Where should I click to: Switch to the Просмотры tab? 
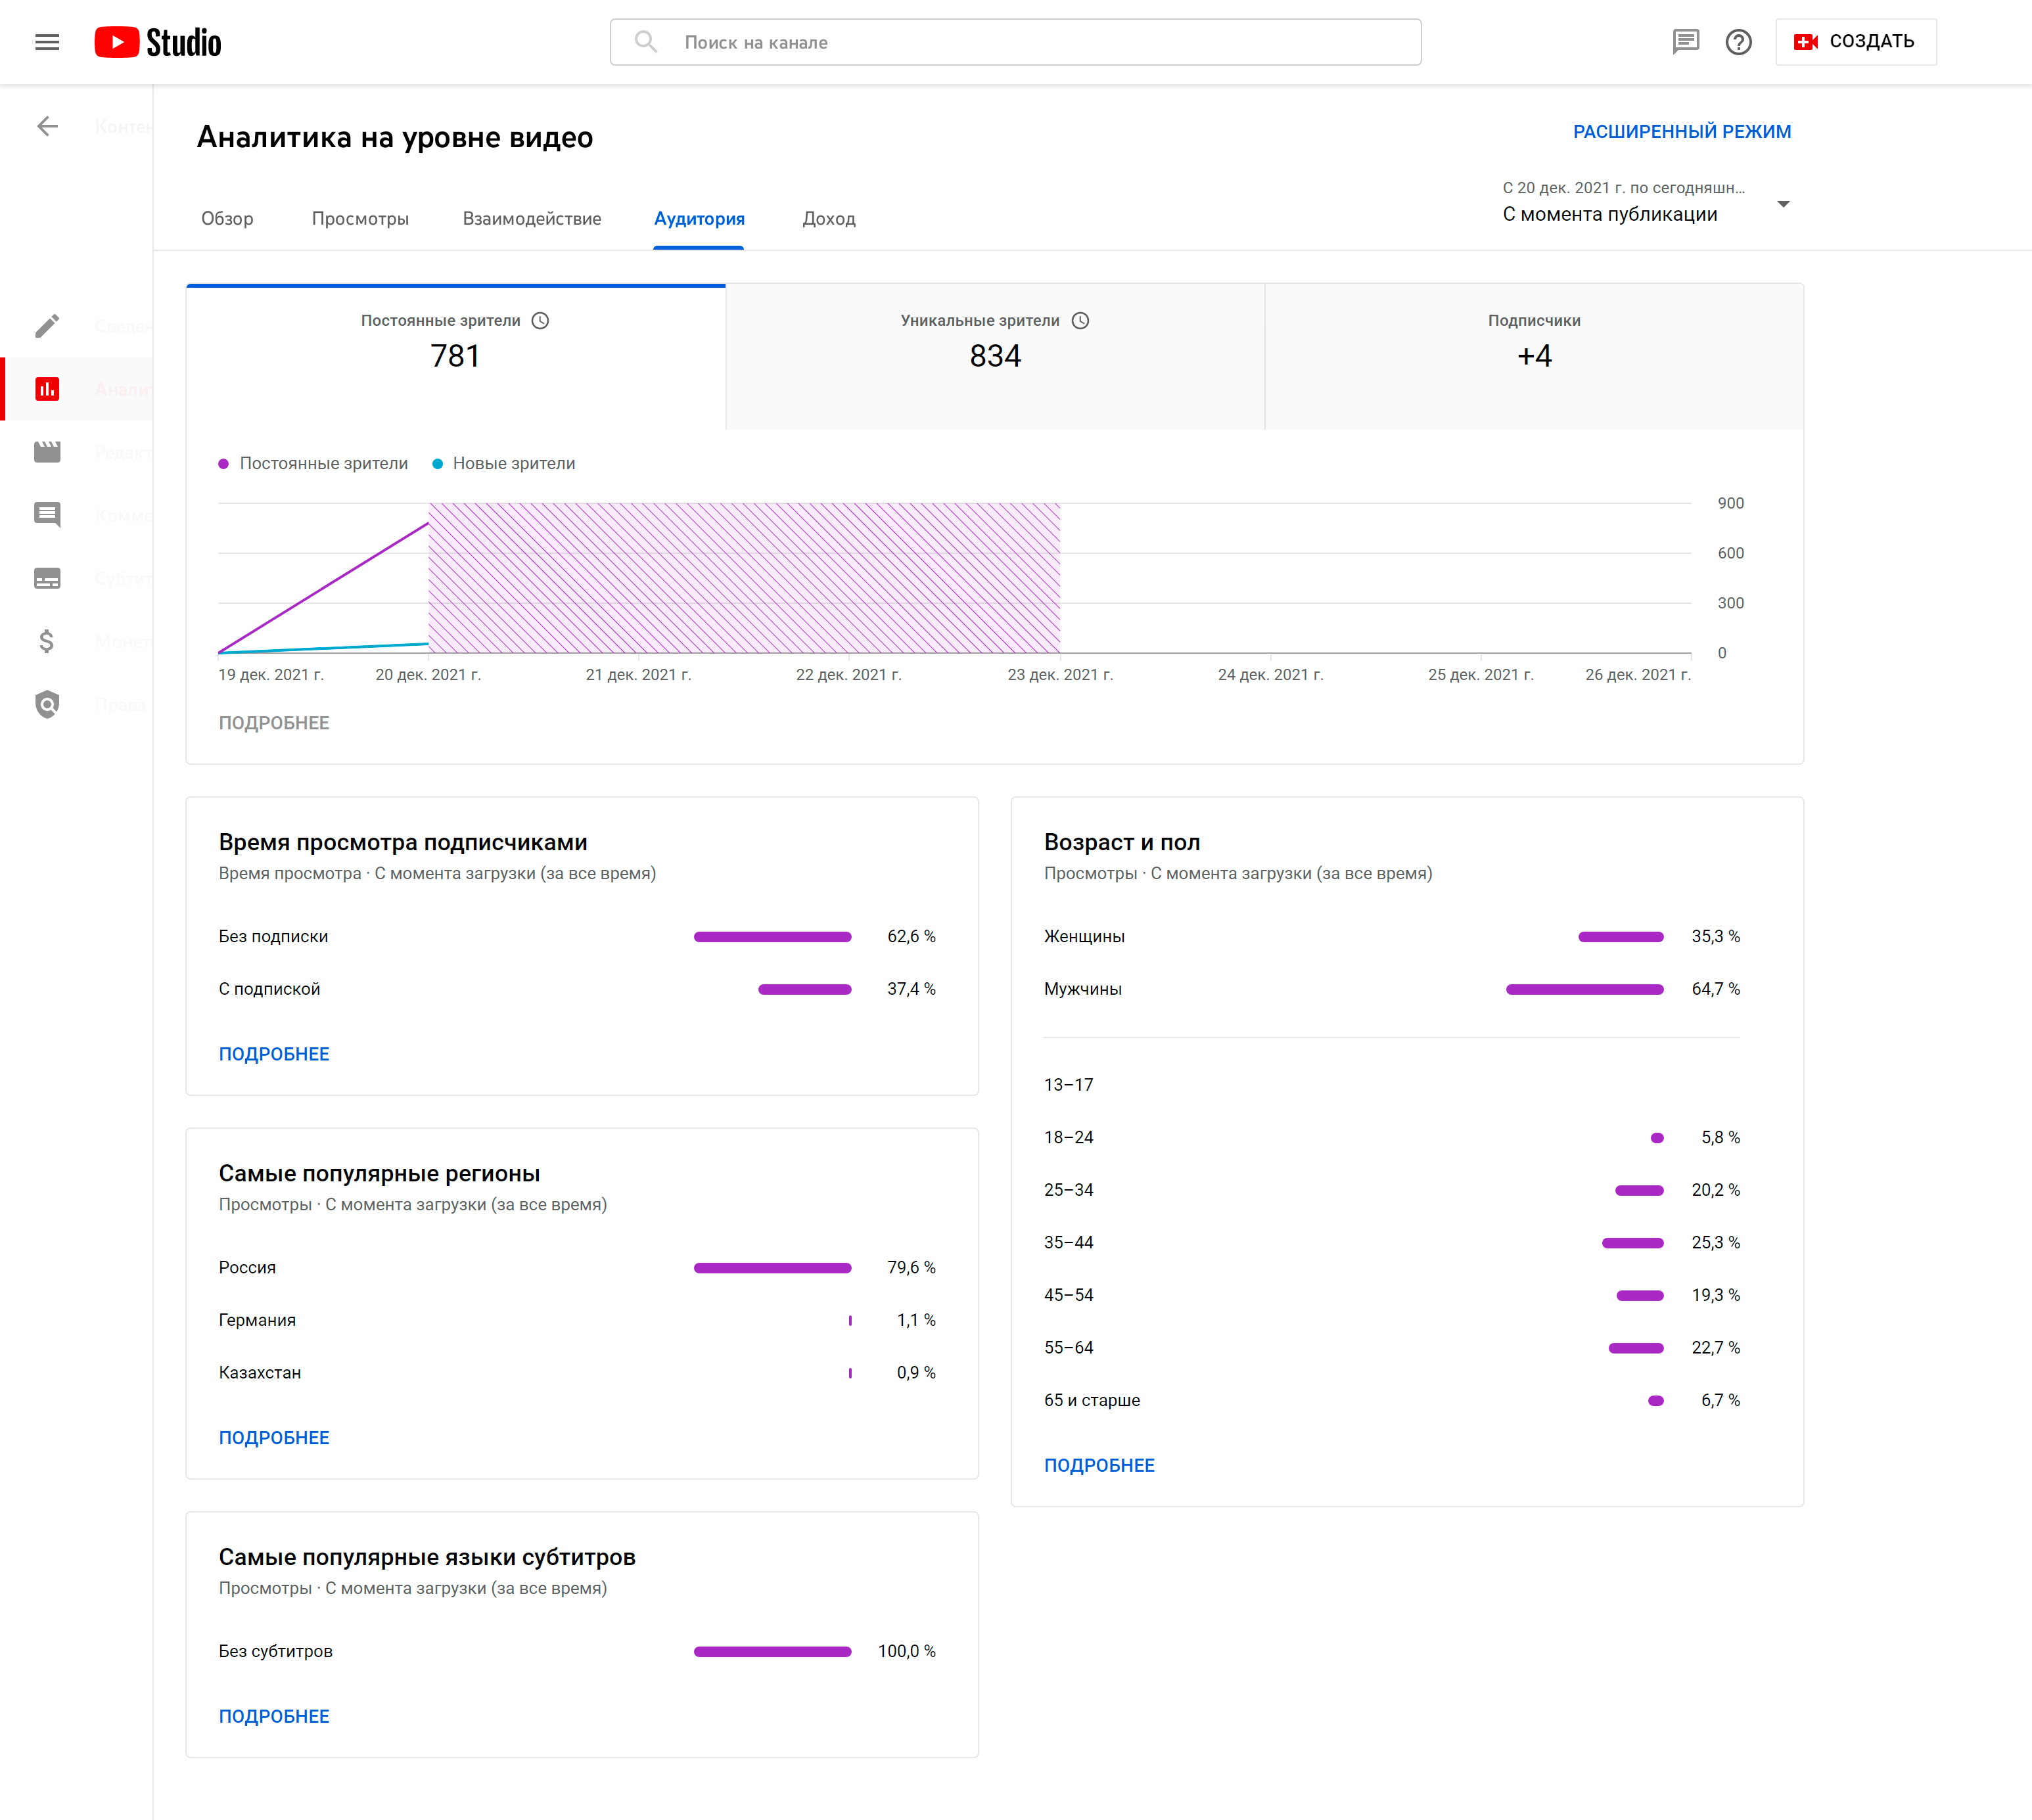[360, 219]
